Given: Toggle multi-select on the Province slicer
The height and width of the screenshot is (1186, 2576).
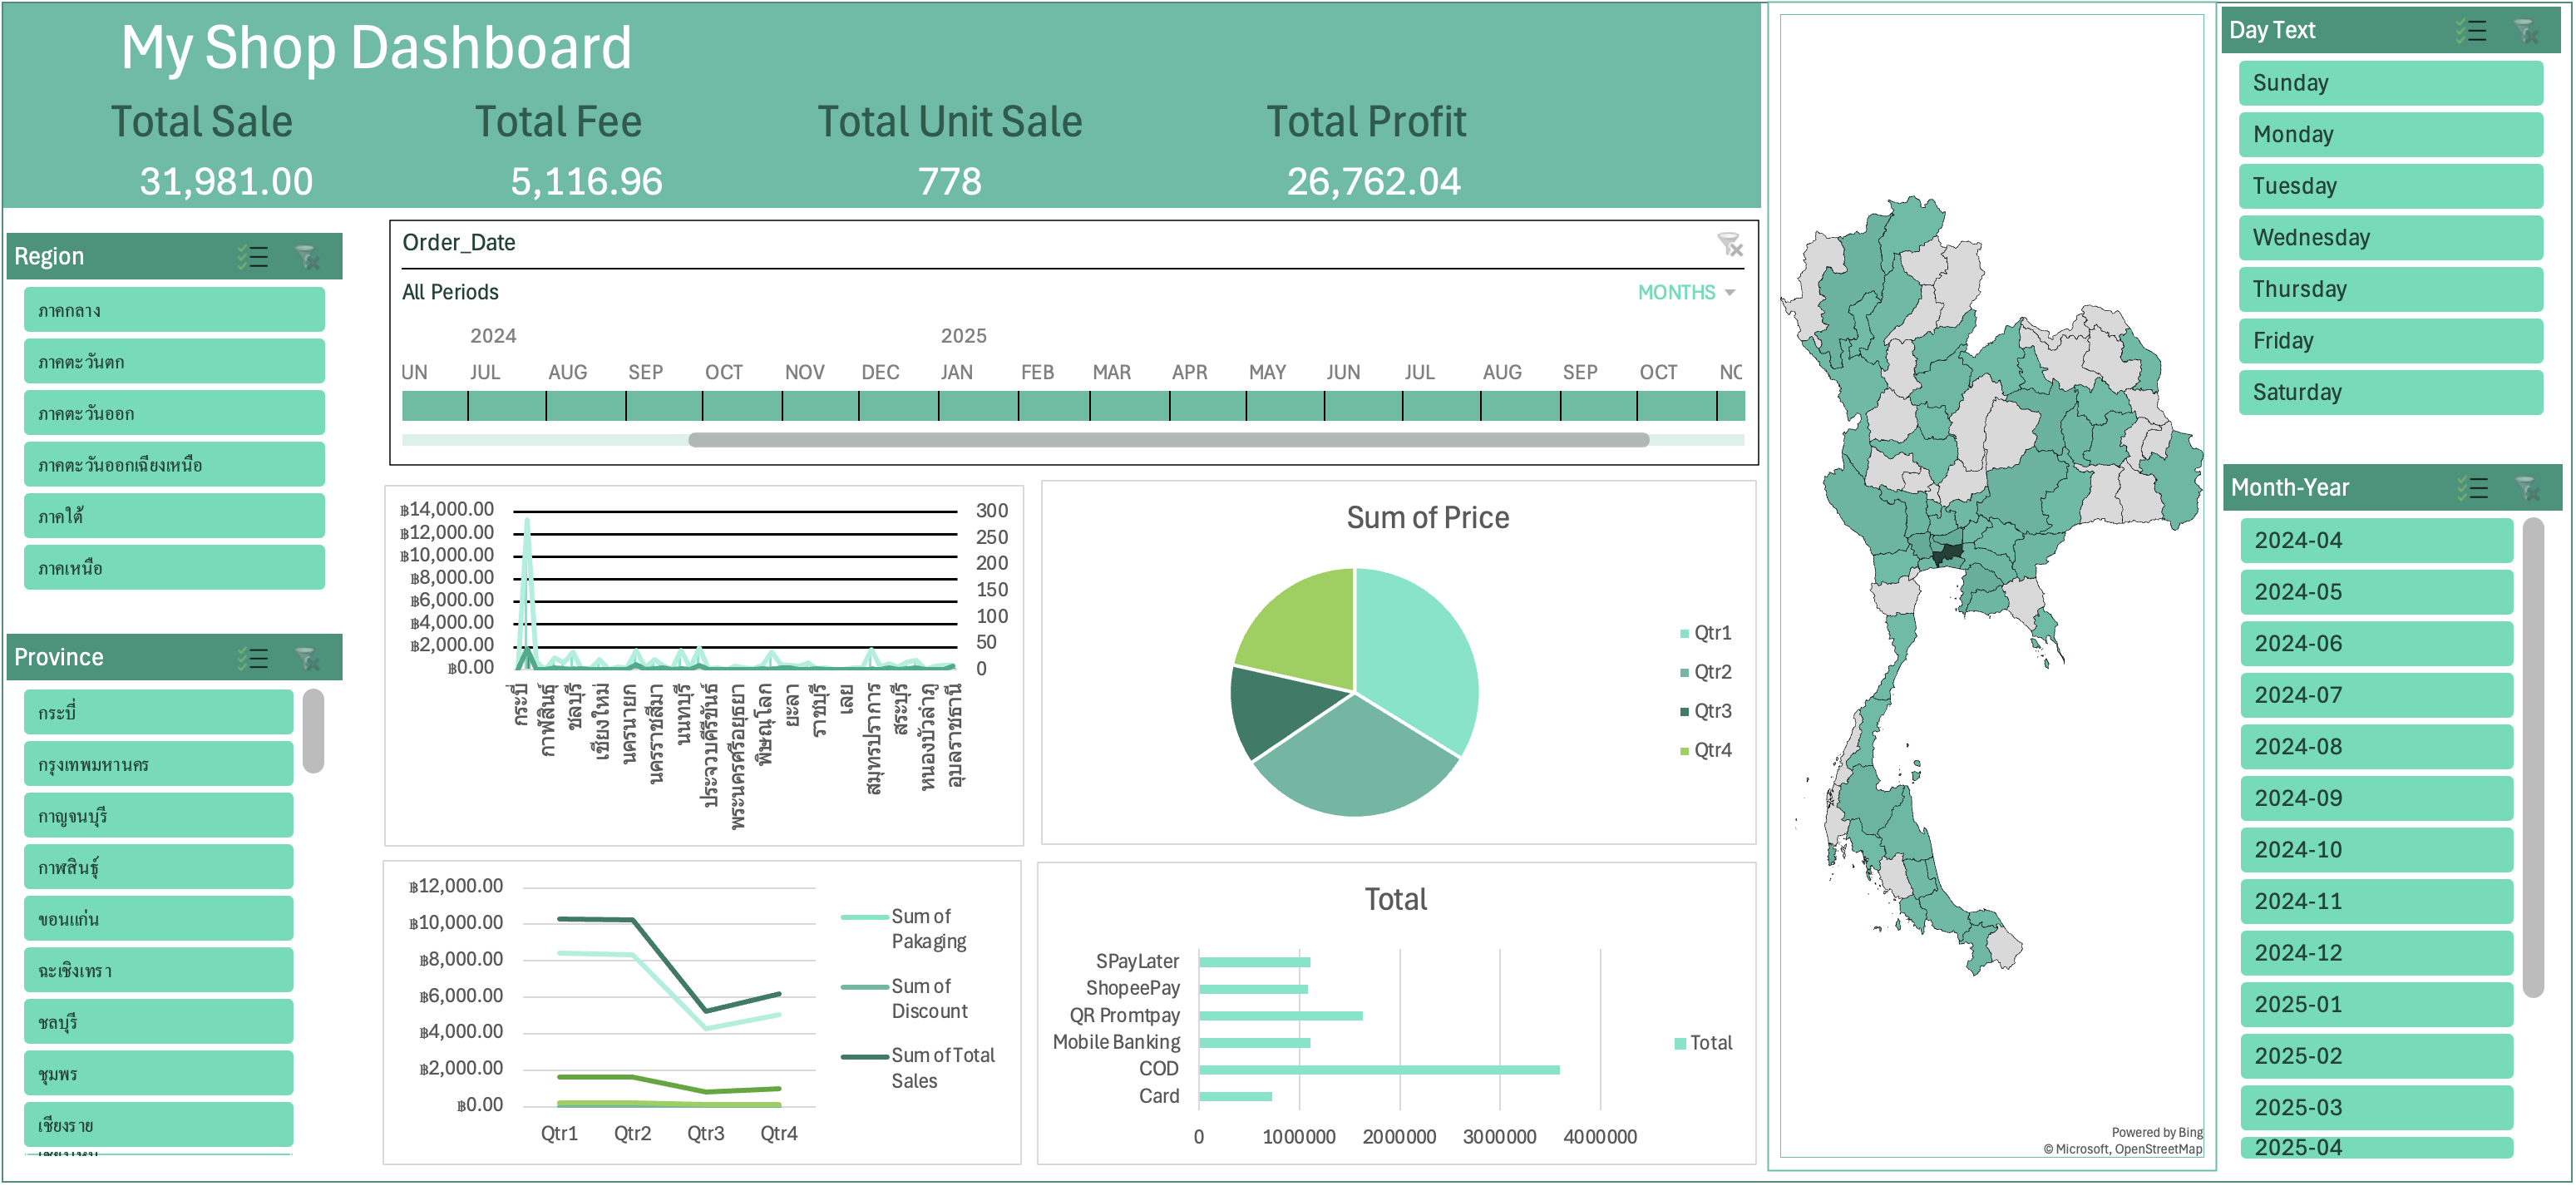Looking at the screenshot, I should 254,658.
